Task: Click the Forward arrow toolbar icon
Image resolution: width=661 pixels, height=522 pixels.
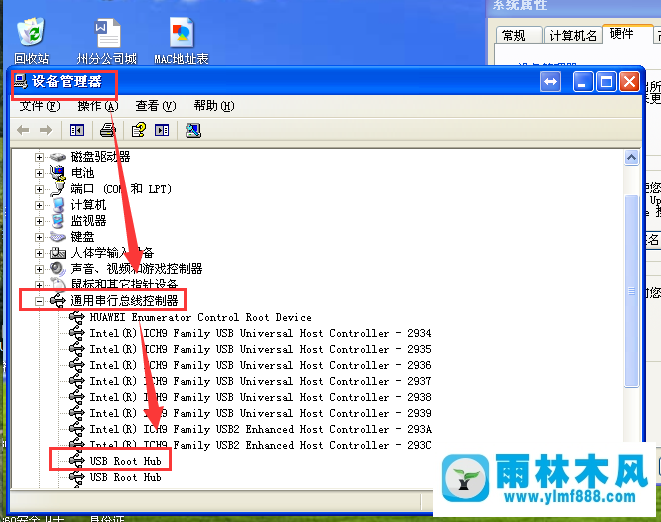Action: click(x=46, y=130)
